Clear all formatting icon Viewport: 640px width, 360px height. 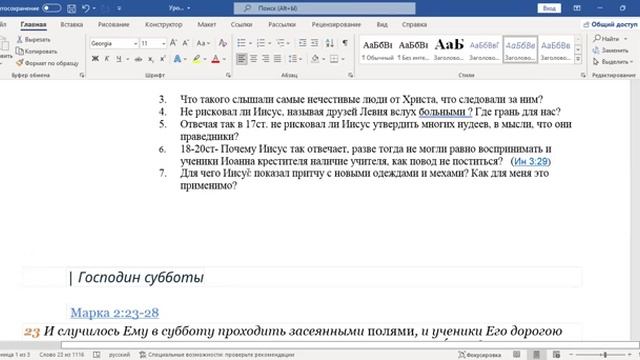(222, 43)
